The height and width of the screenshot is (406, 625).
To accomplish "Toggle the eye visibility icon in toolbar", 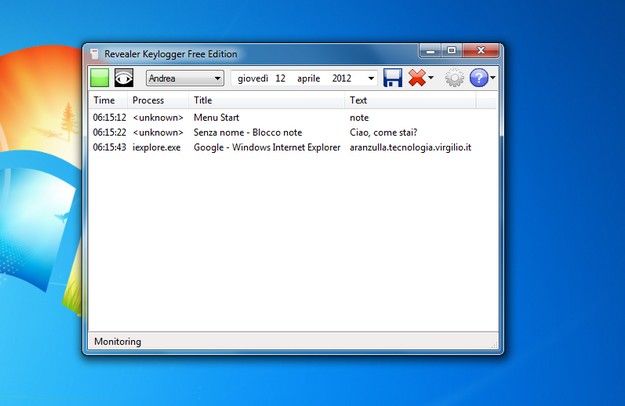I will coord(124,78).
